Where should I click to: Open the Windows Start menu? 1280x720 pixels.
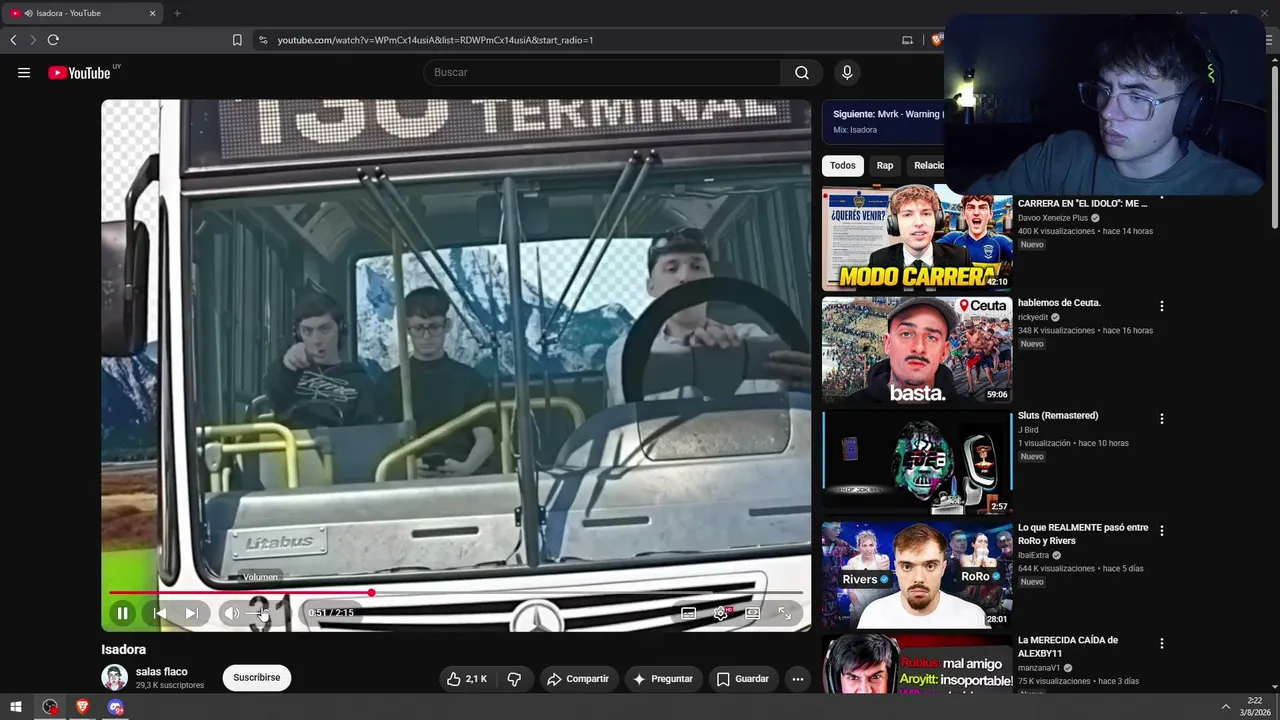(x=16, y=707)
